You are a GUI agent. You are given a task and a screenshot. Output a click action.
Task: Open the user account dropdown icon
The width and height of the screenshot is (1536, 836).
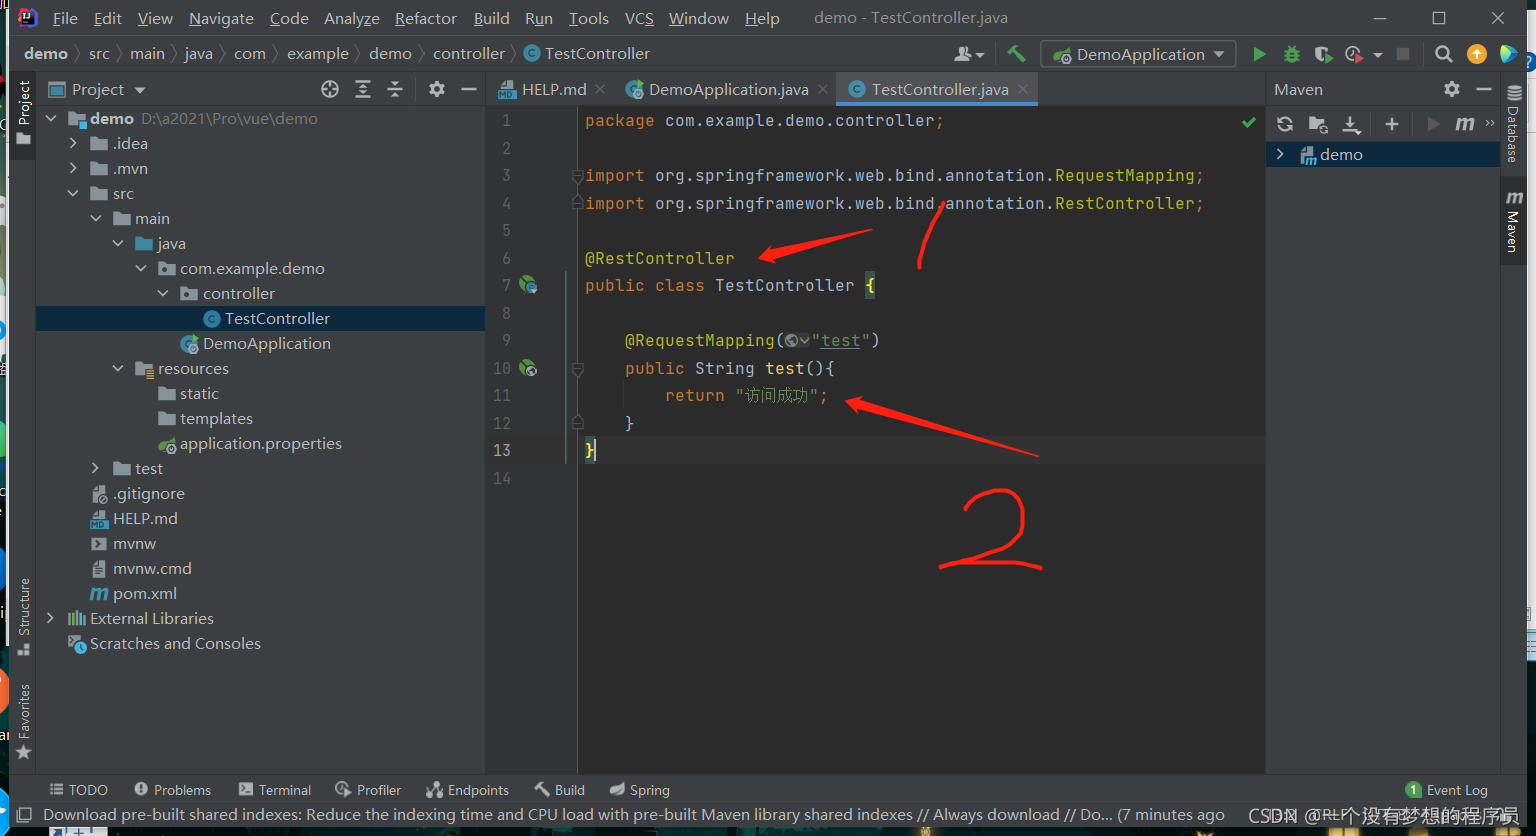(969, 54)
